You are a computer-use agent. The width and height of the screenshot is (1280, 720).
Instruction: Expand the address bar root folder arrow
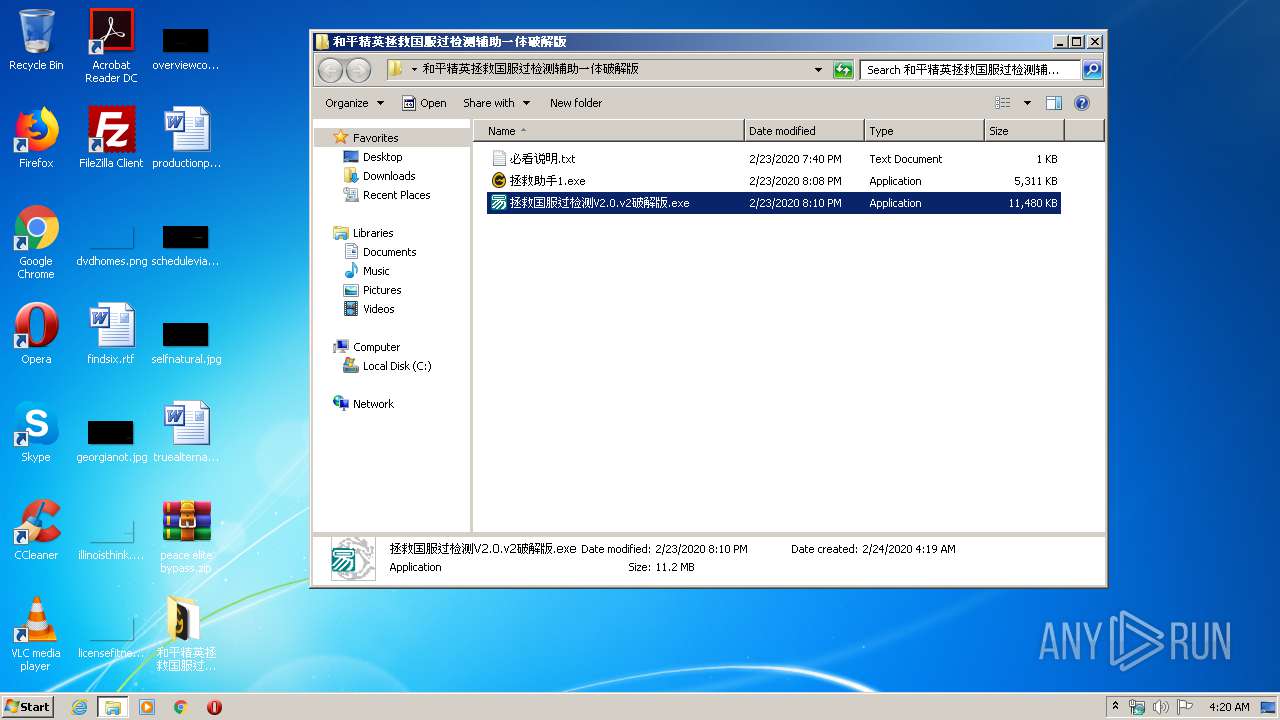tap(414, 70)
